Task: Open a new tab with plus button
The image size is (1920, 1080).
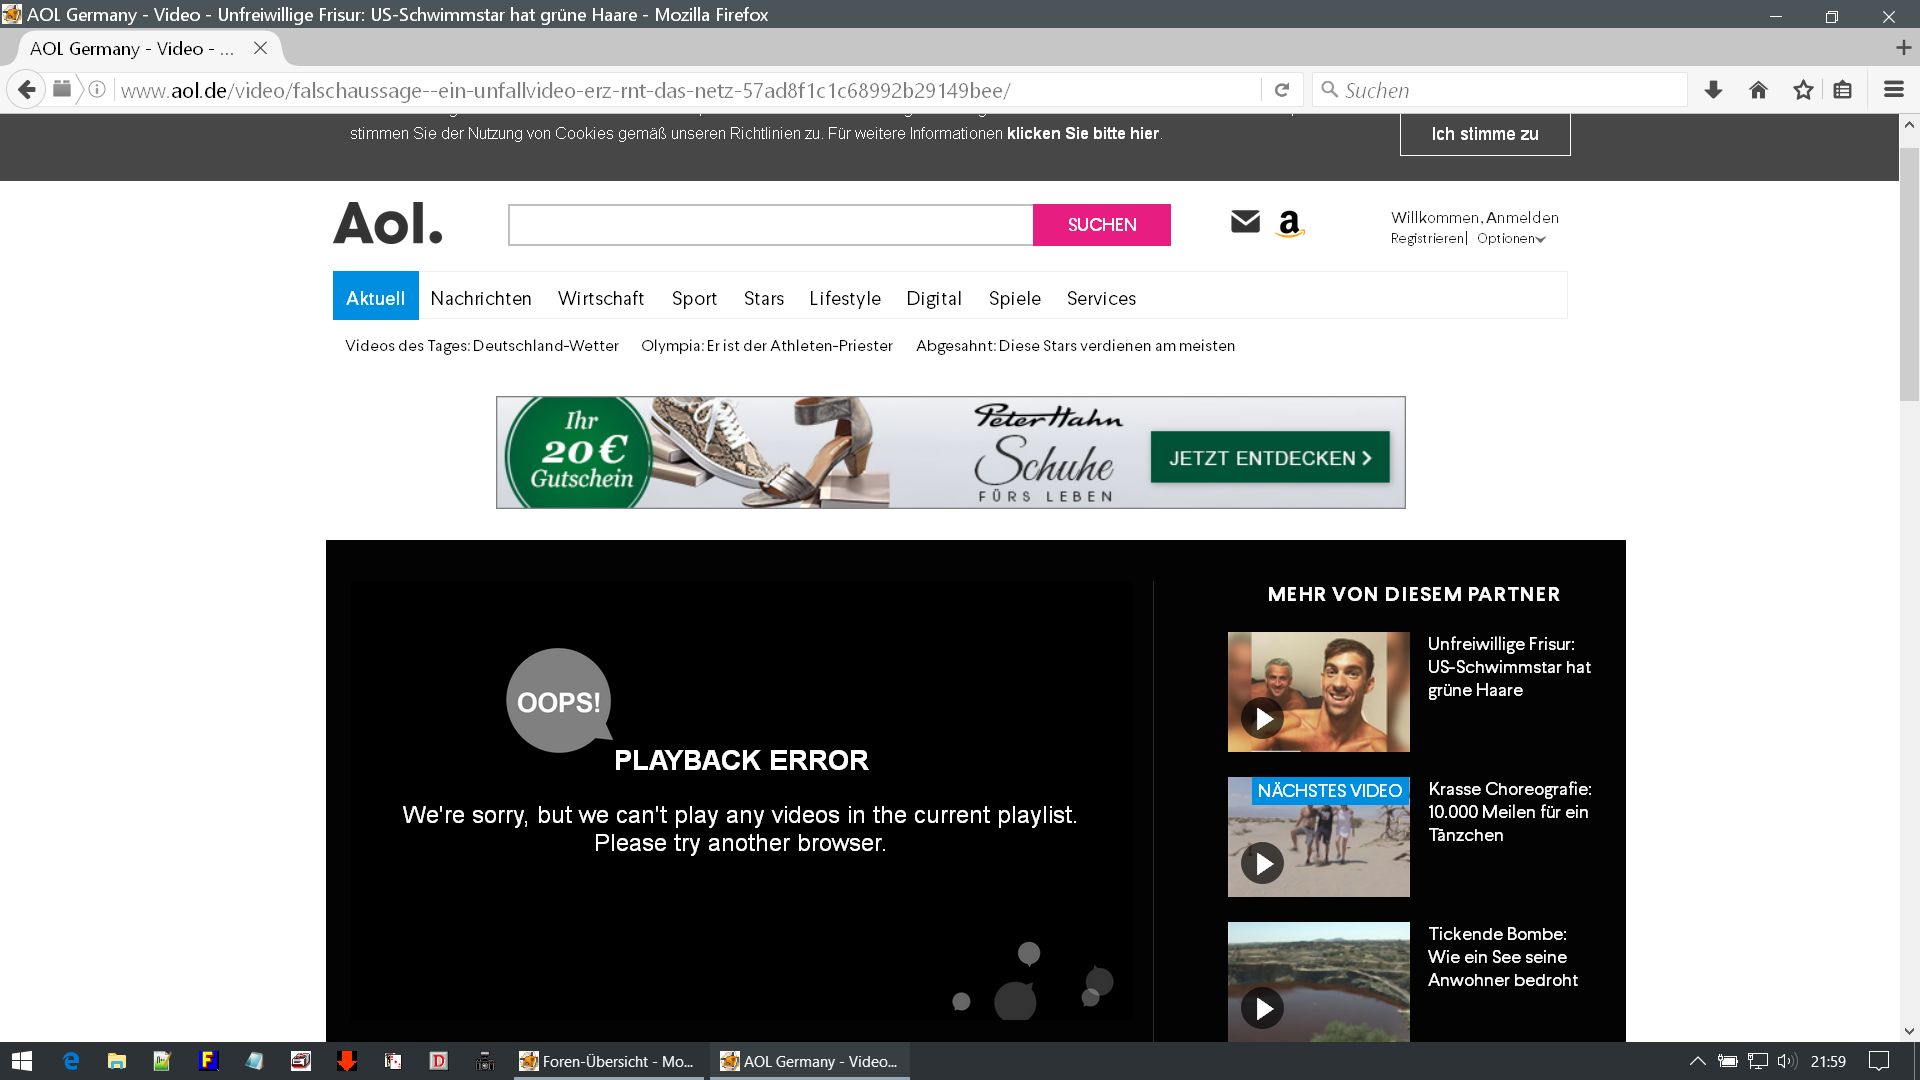Action: click(1903, 48)
